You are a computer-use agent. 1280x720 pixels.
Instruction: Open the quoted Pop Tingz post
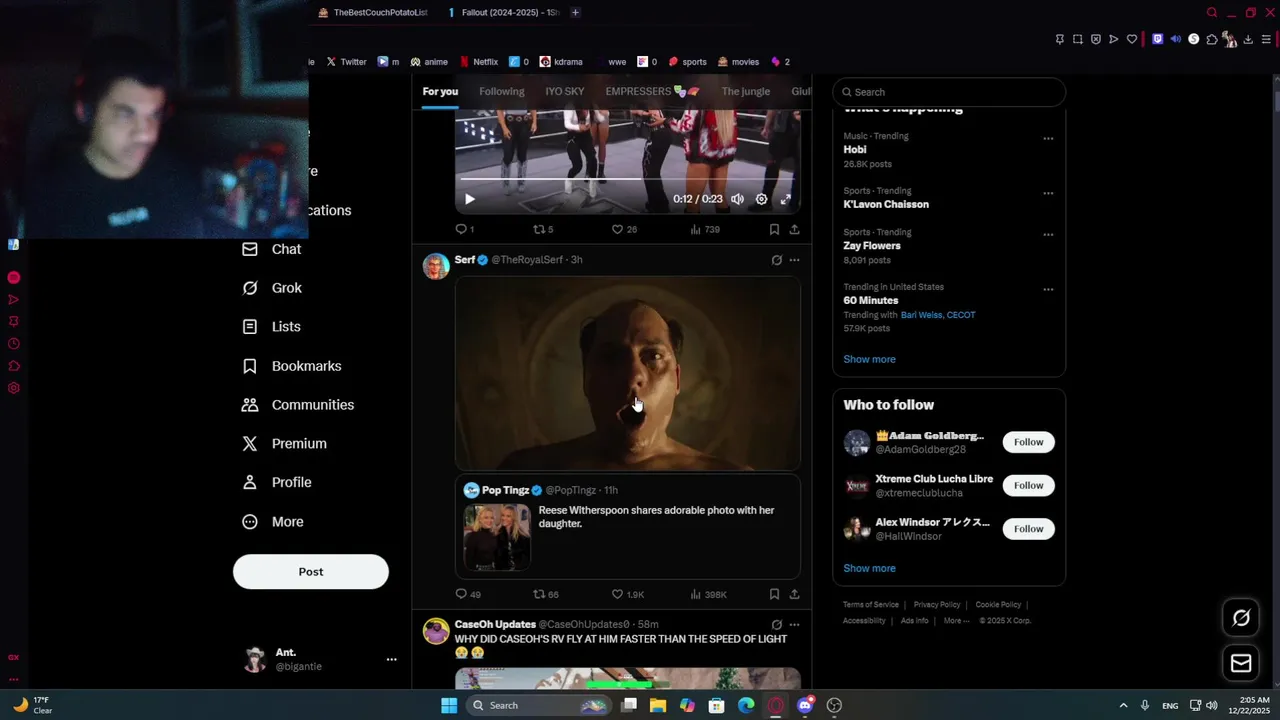click(x=628, y=527)
